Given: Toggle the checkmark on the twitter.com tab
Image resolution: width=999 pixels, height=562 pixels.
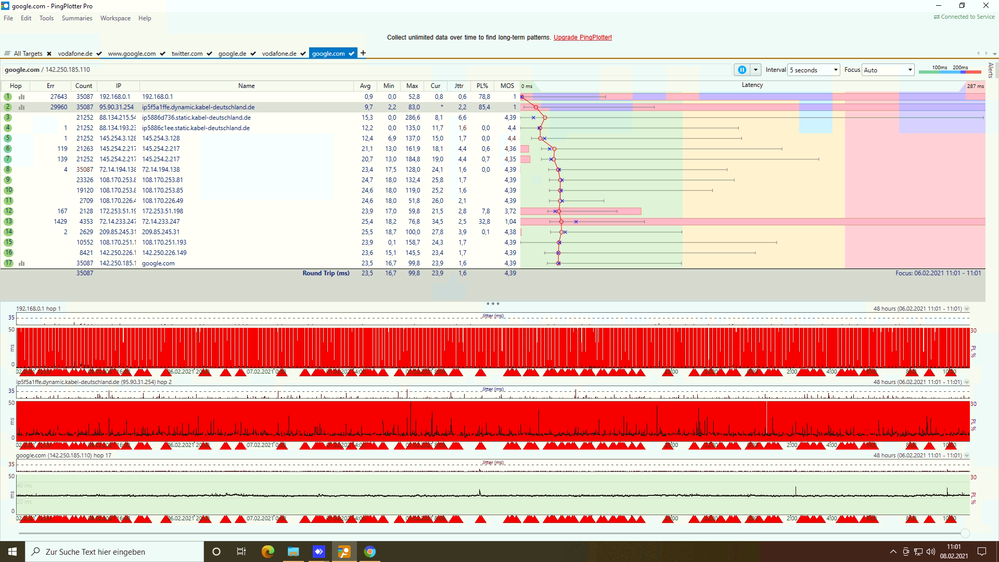Looking at the screenshot, I should (209, 54).
